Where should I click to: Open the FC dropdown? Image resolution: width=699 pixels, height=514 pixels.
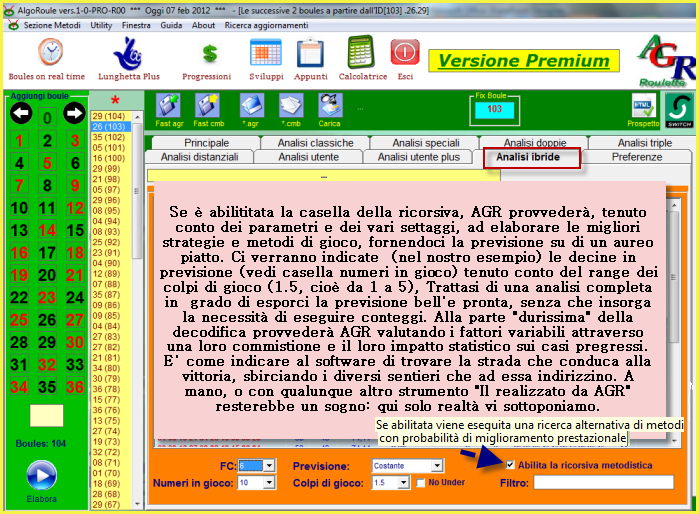click(x=269, y=466)
